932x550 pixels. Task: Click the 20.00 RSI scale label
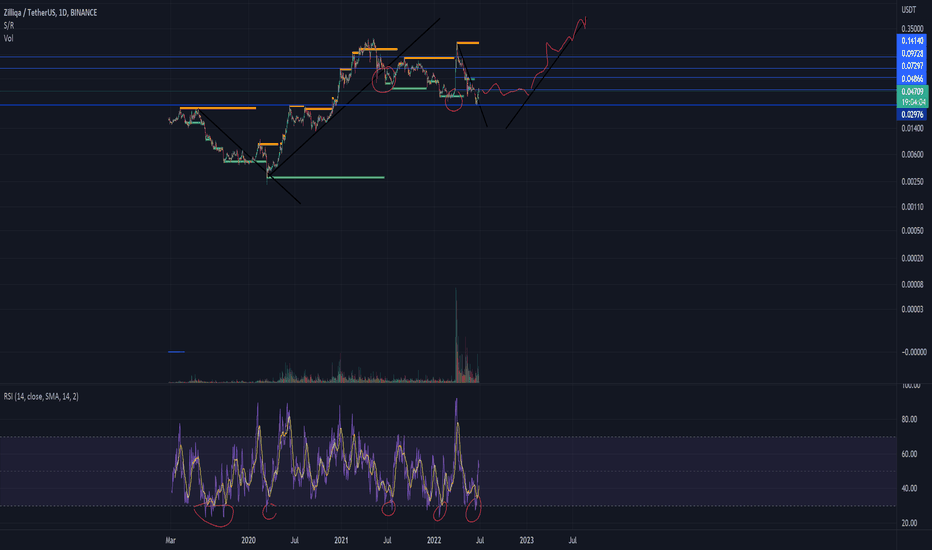coord(909,523)
